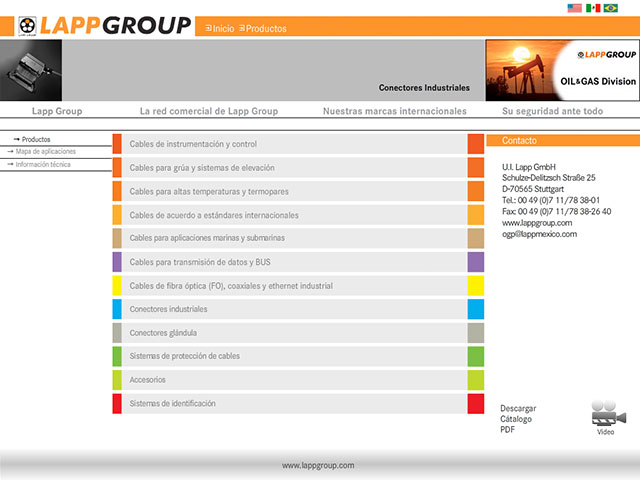Click right purple block on datos y BUS row
The width and height of the screenshot is (640, 480).
click(476, 262)
